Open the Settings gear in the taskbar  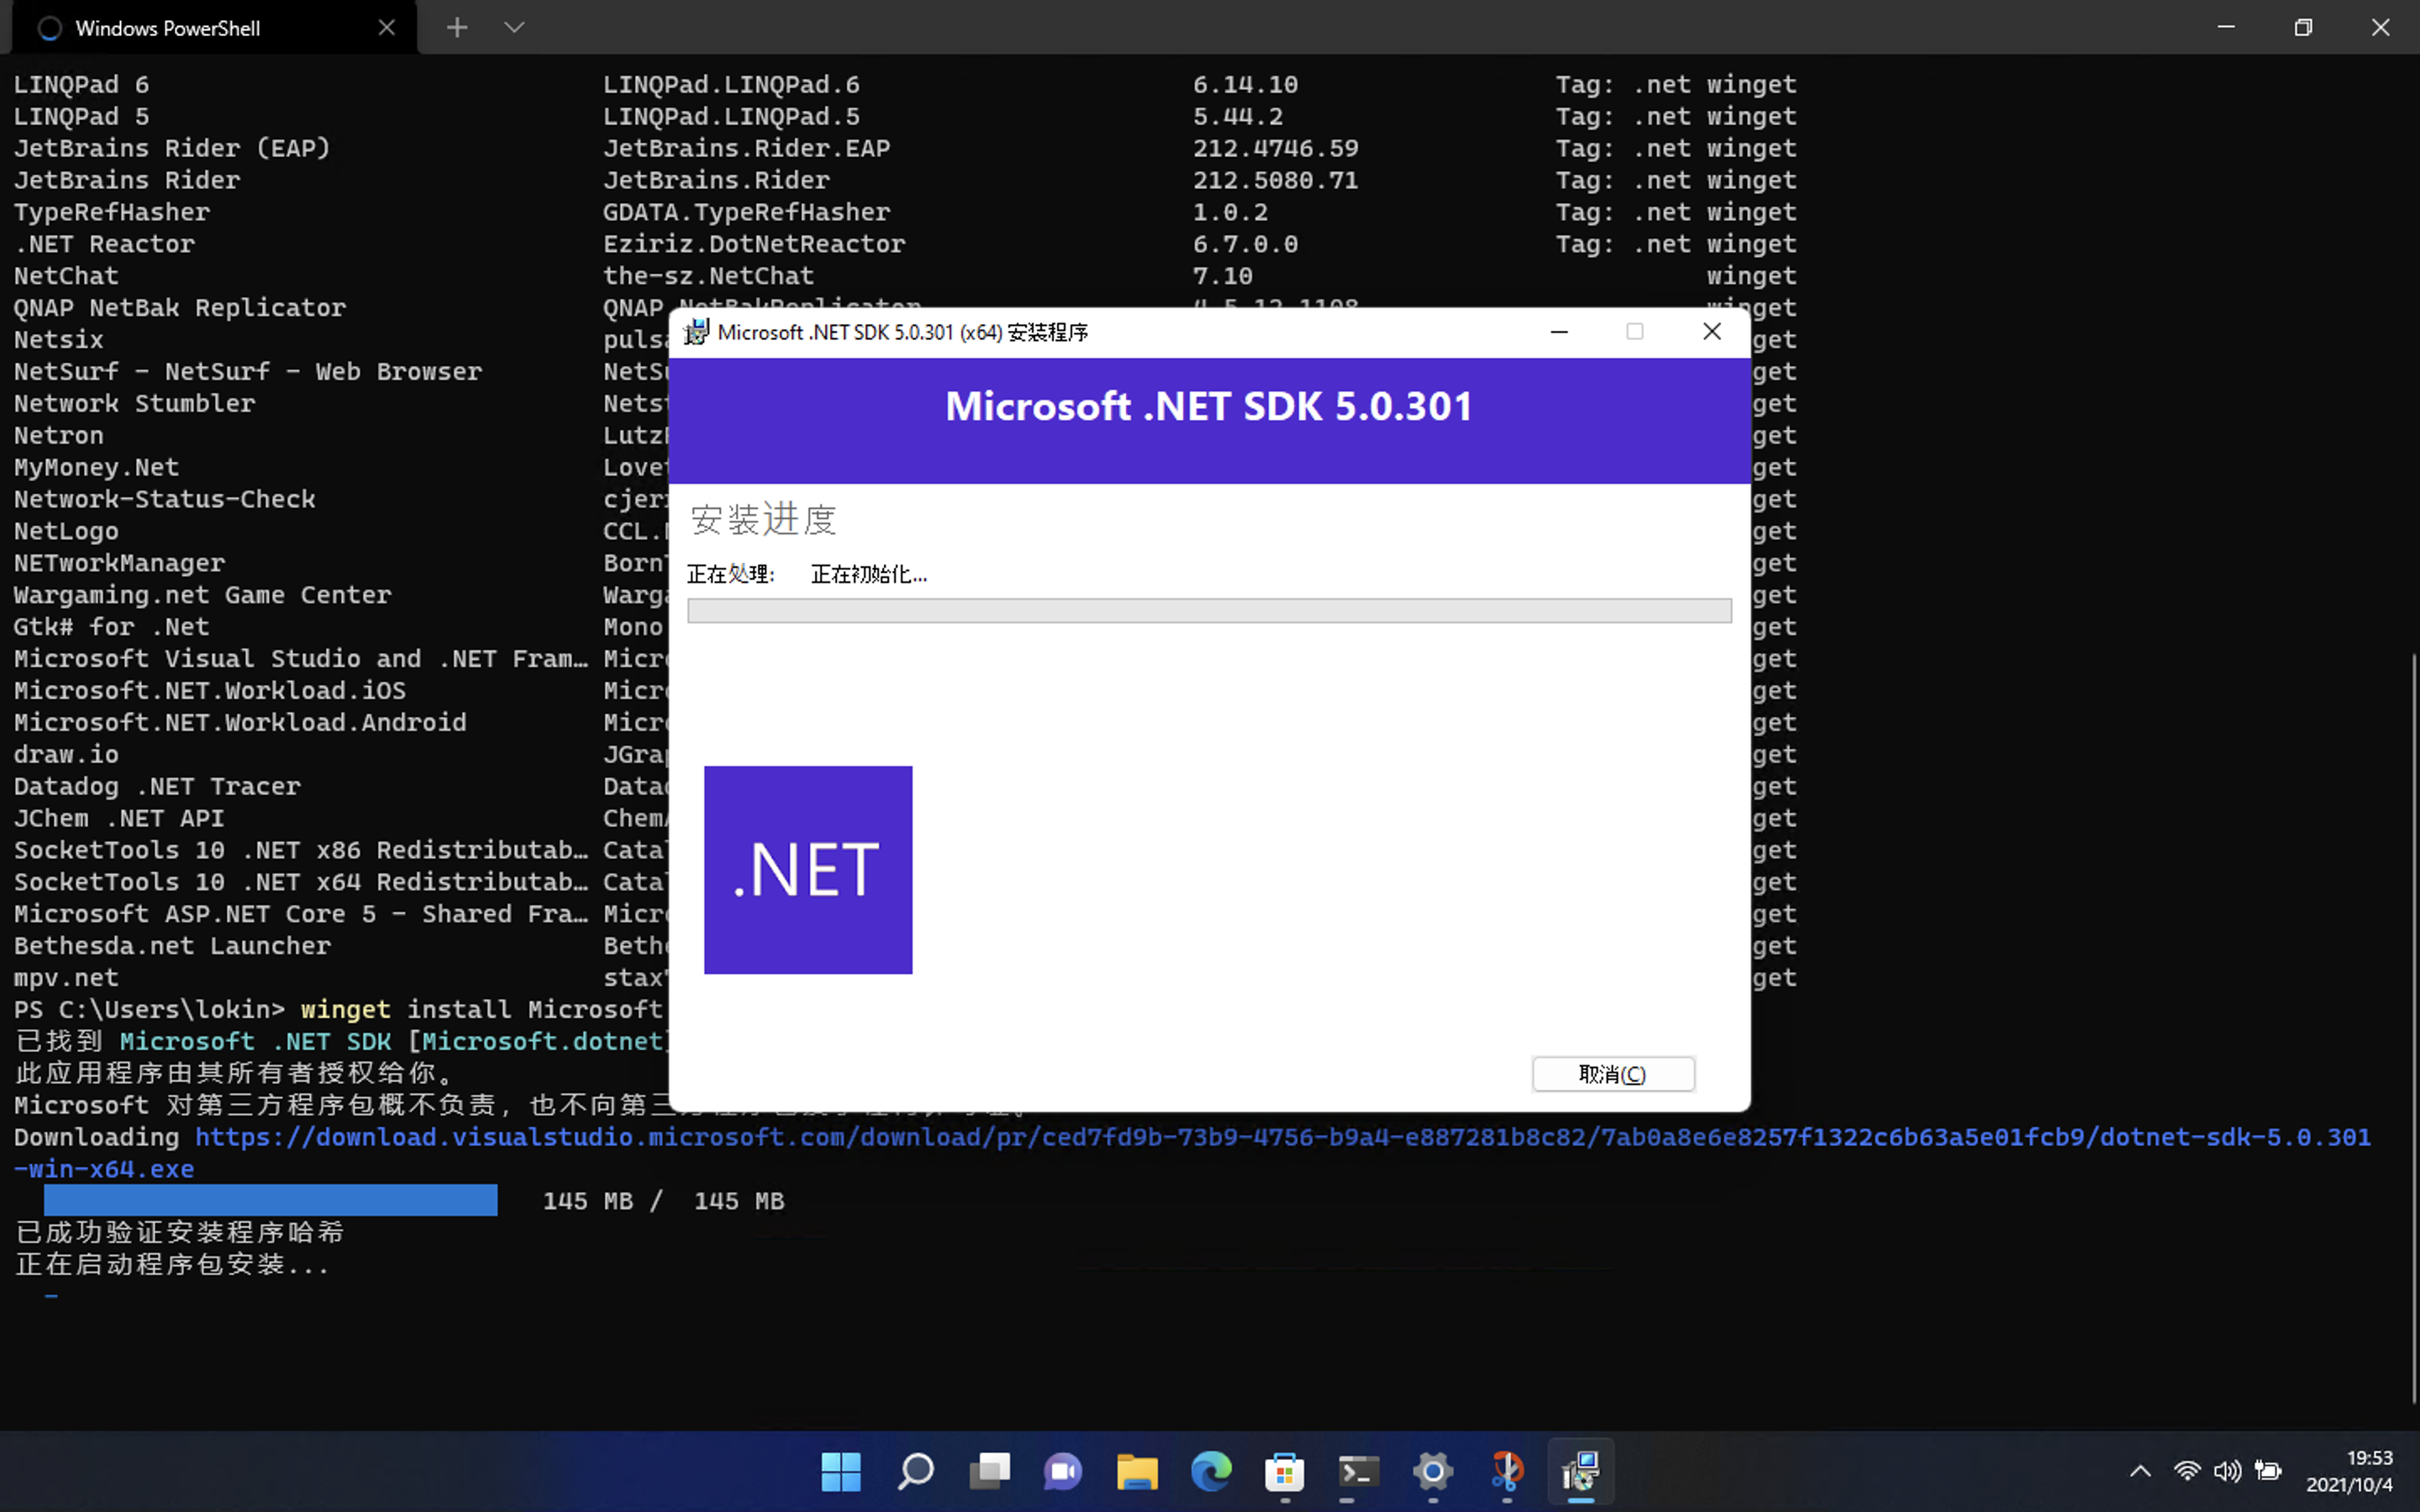(x=1433, y=1471)
